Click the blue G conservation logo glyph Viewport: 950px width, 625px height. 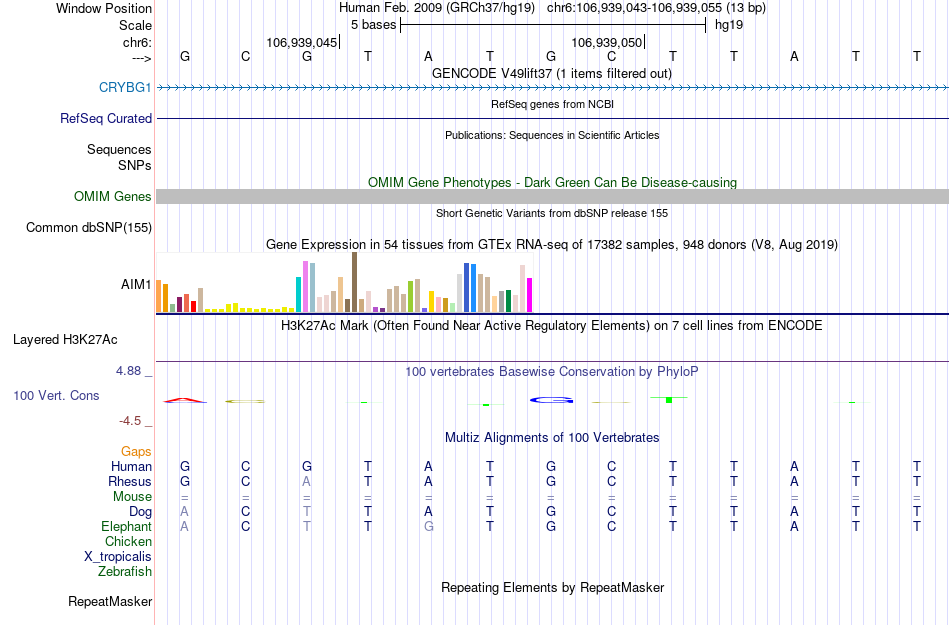click(551, 400)
